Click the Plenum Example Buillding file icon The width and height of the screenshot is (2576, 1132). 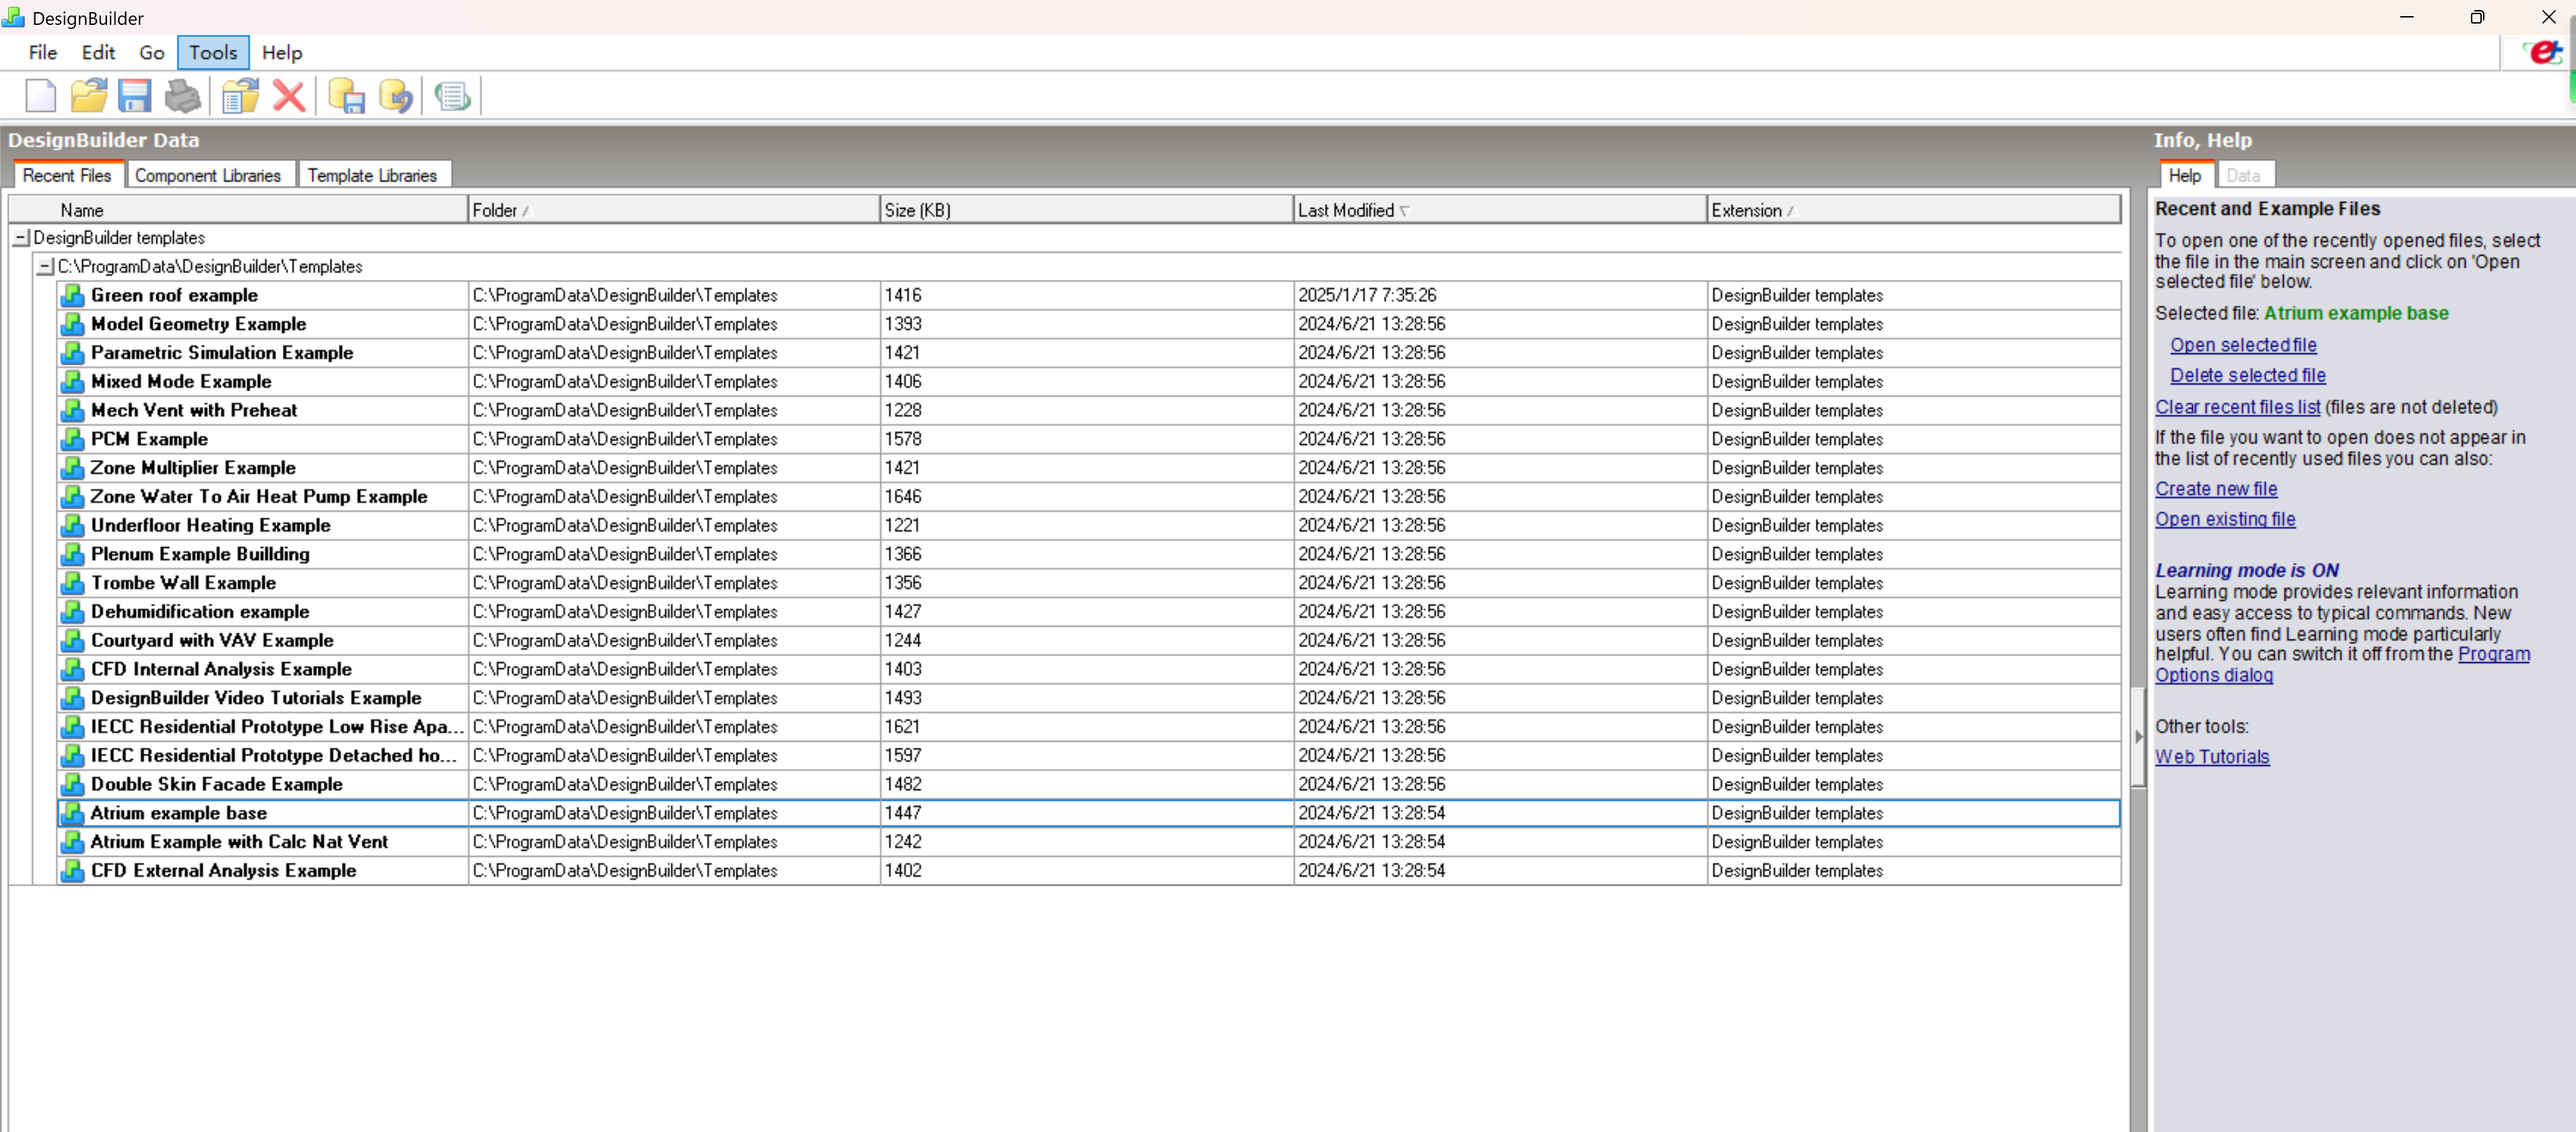point(72,554)
